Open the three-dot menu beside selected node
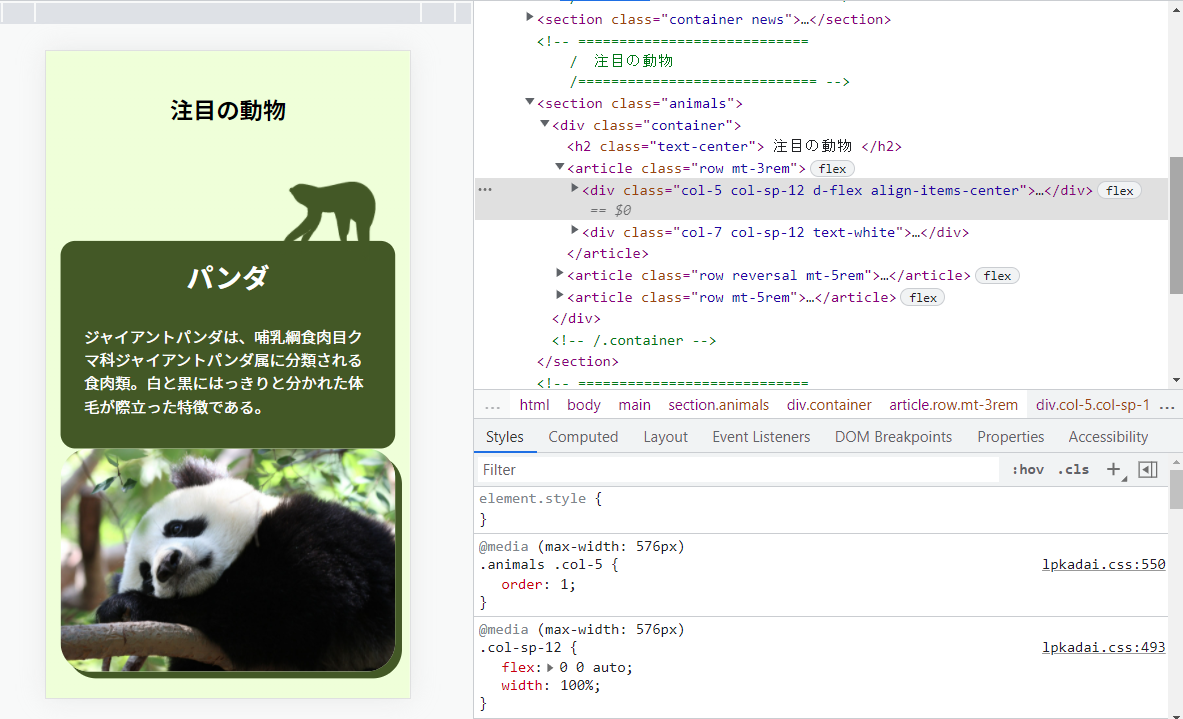This screenshot has height=719, width=1183. coord(485,189)
